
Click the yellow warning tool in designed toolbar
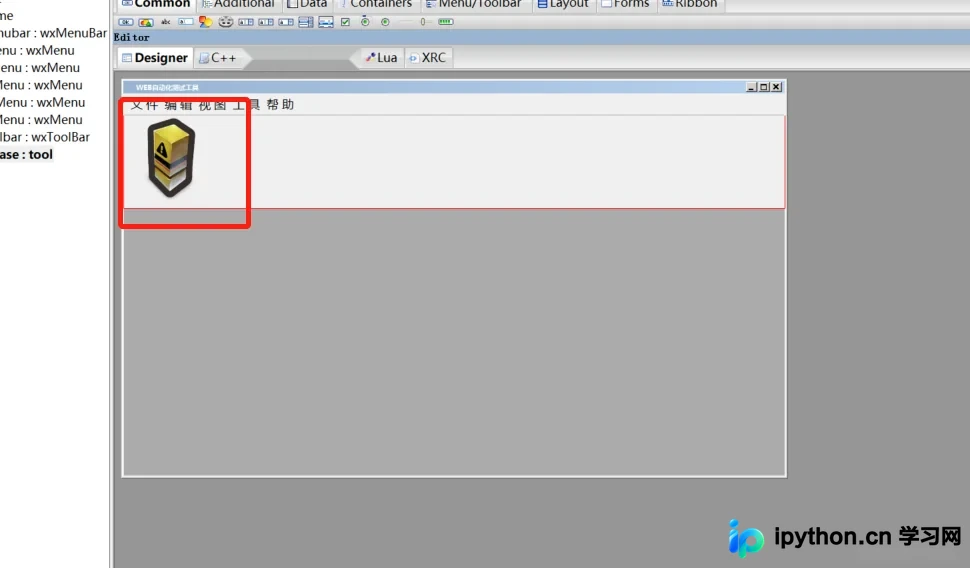pos(171,158)
